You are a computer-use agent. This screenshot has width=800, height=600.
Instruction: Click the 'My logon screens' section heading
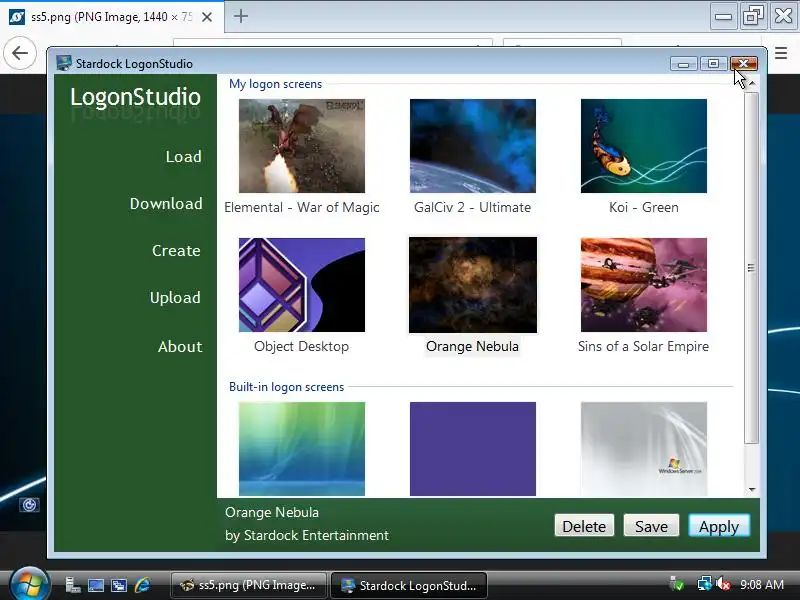point(276,84)
